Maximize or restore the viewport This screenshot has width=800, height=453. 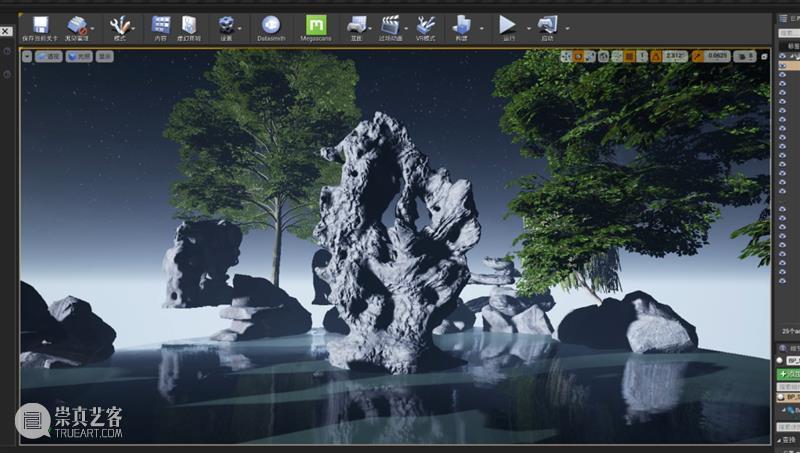click(x=764, y=57)
